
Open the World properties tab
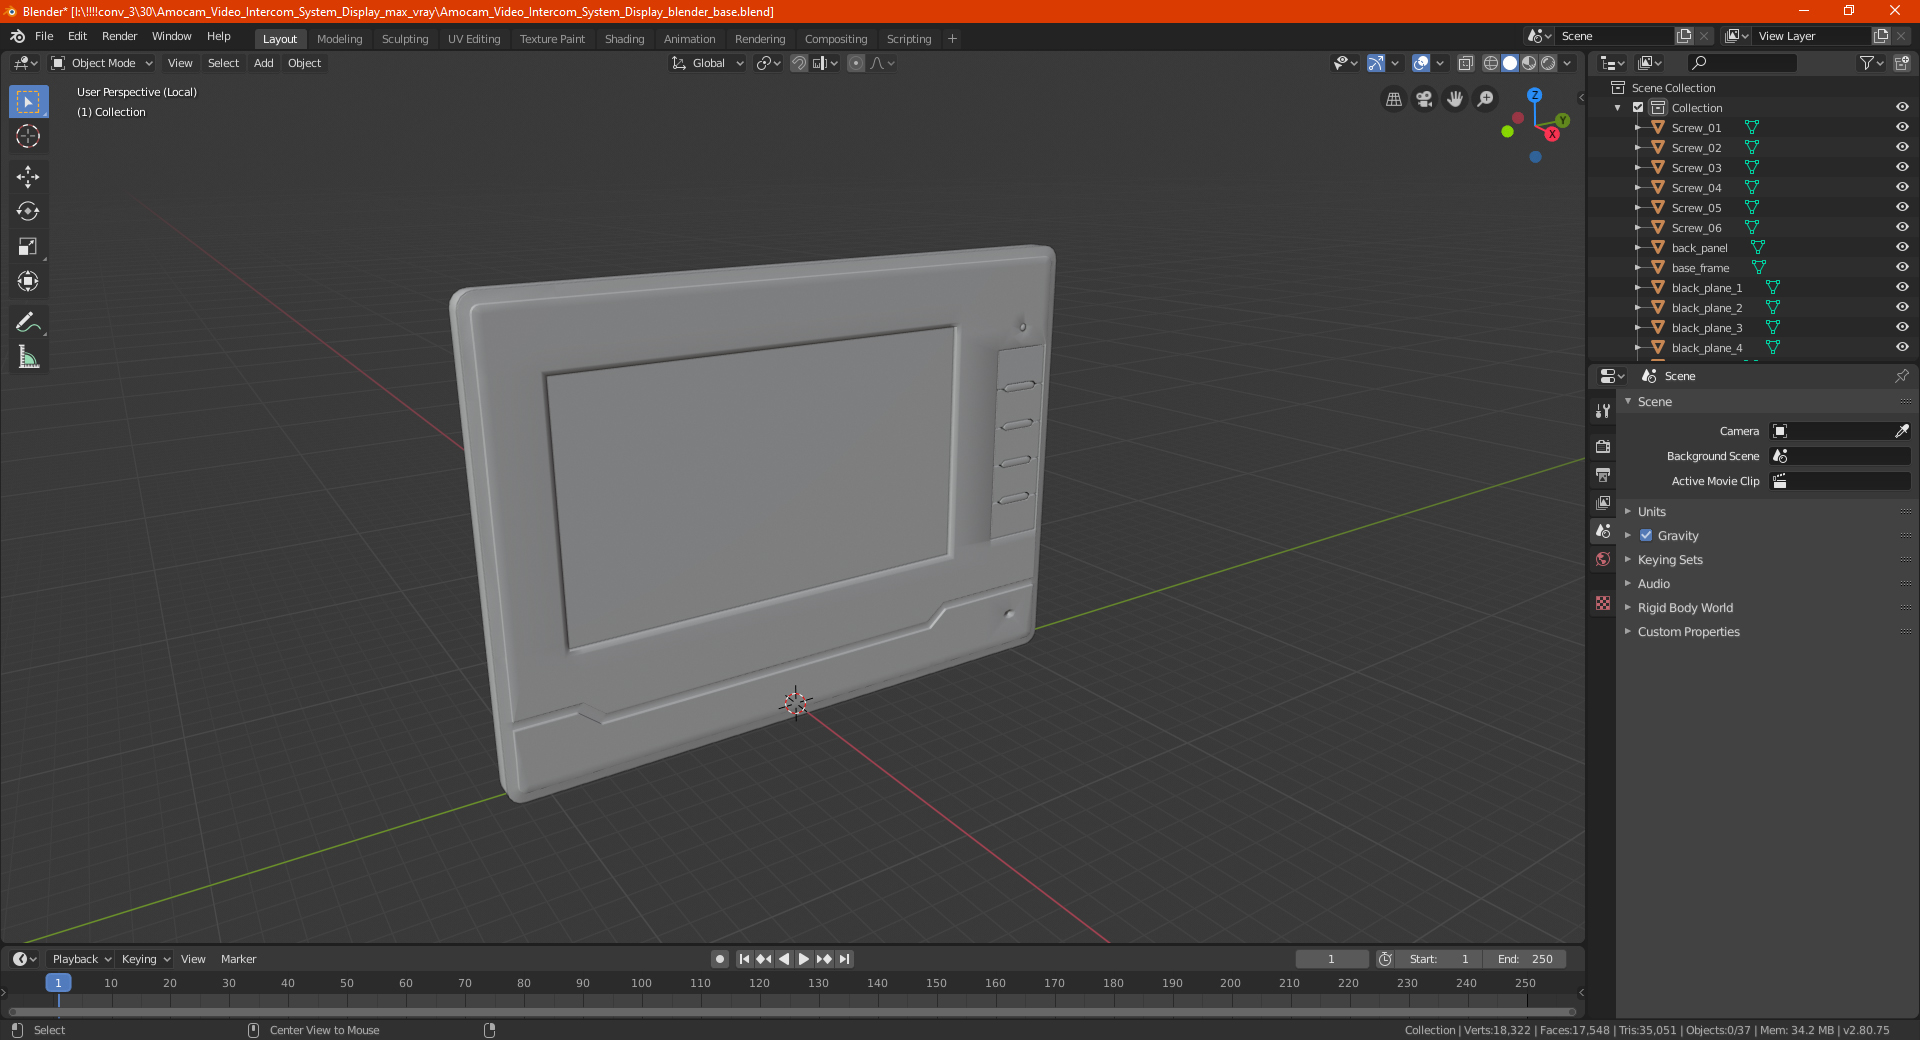tap(1603, 559)
